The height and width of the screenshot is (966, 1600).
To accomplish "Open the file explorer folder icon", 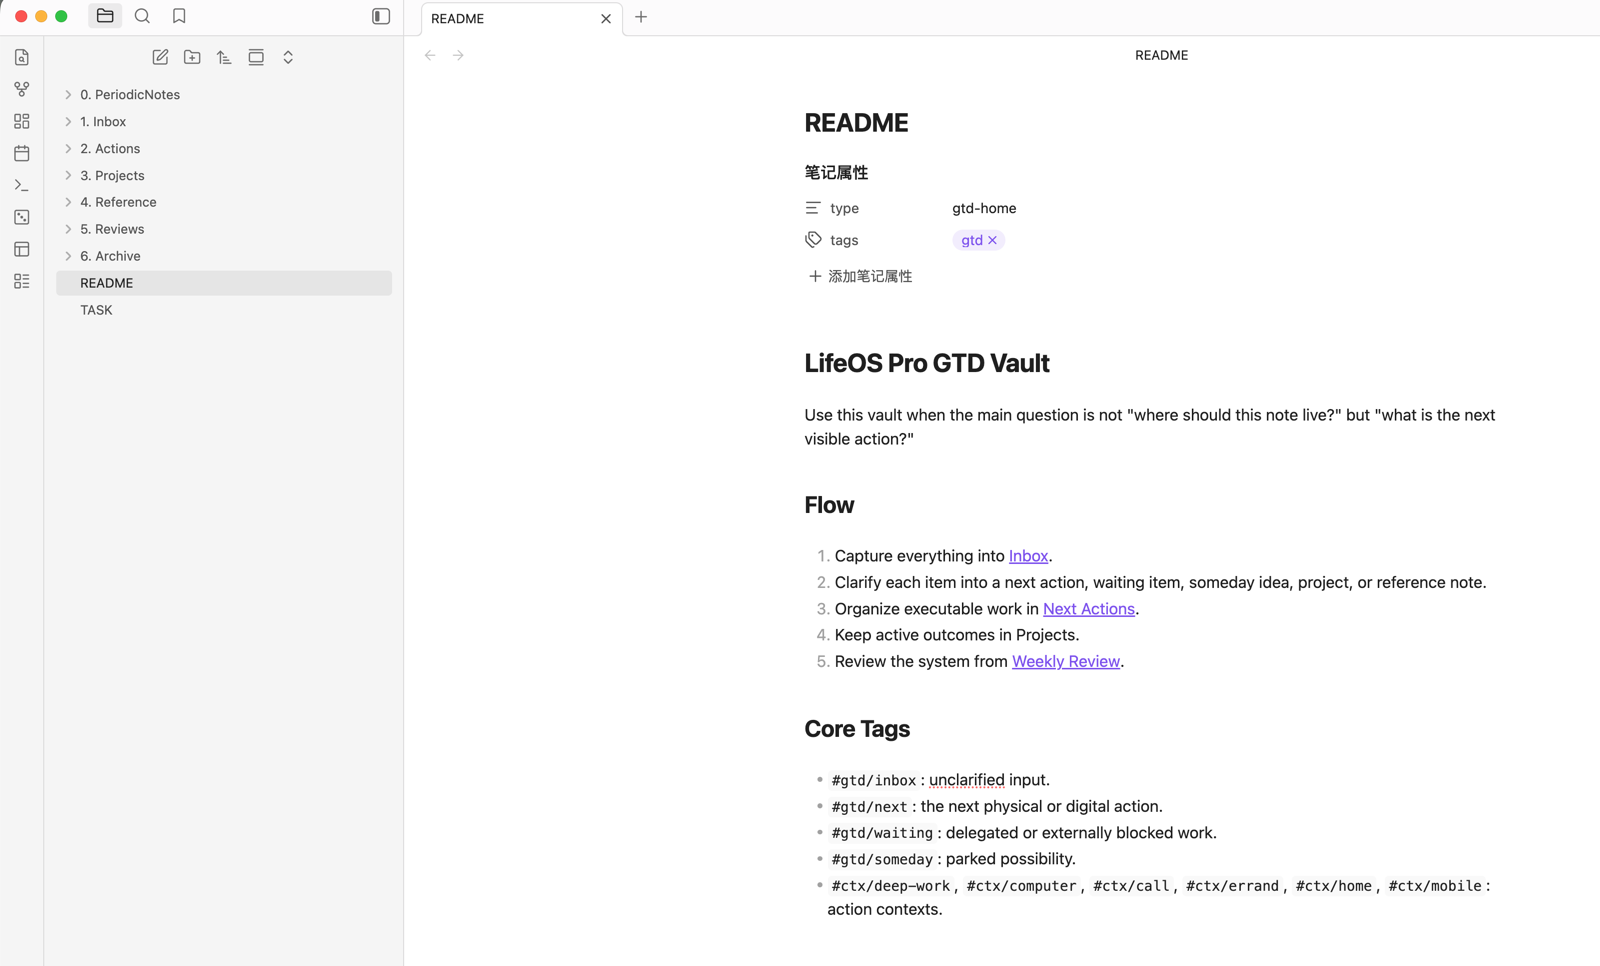I will [x=105, y=16].
